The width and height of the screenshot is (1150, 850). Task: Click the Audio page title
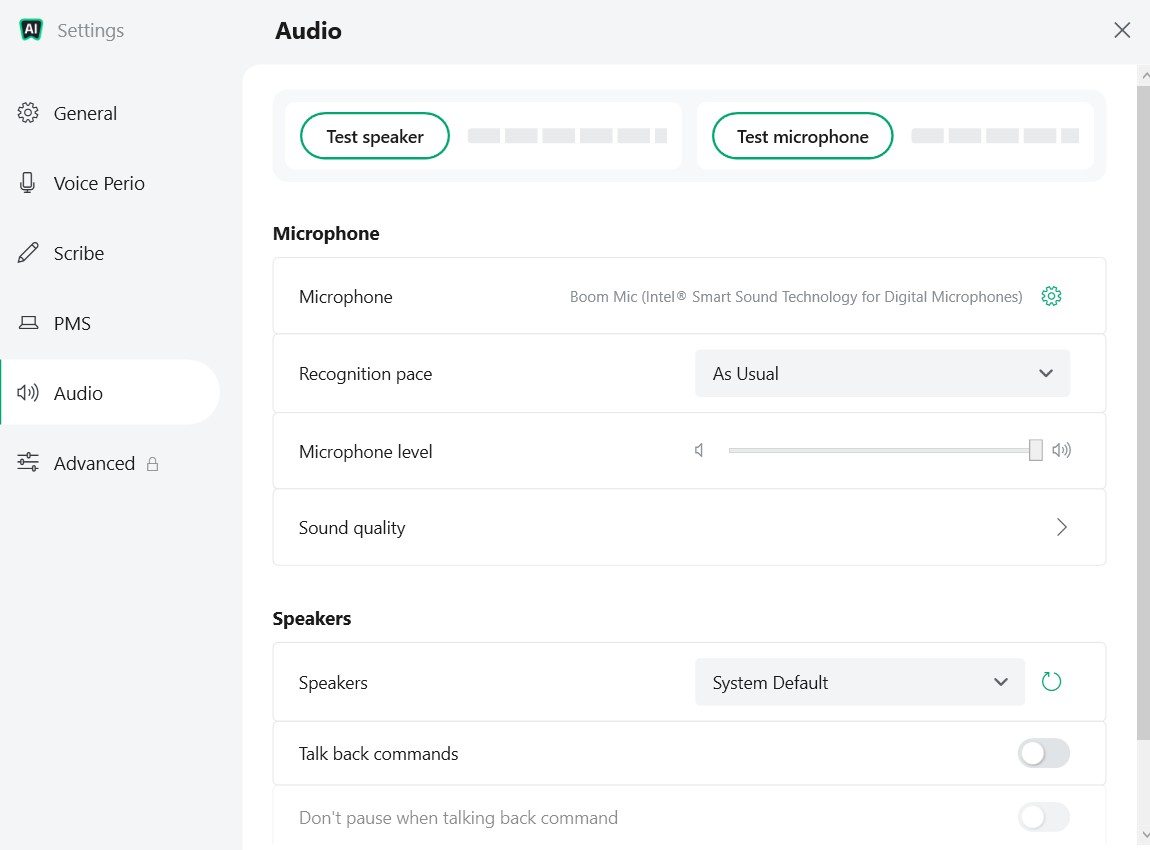(308, 31)
